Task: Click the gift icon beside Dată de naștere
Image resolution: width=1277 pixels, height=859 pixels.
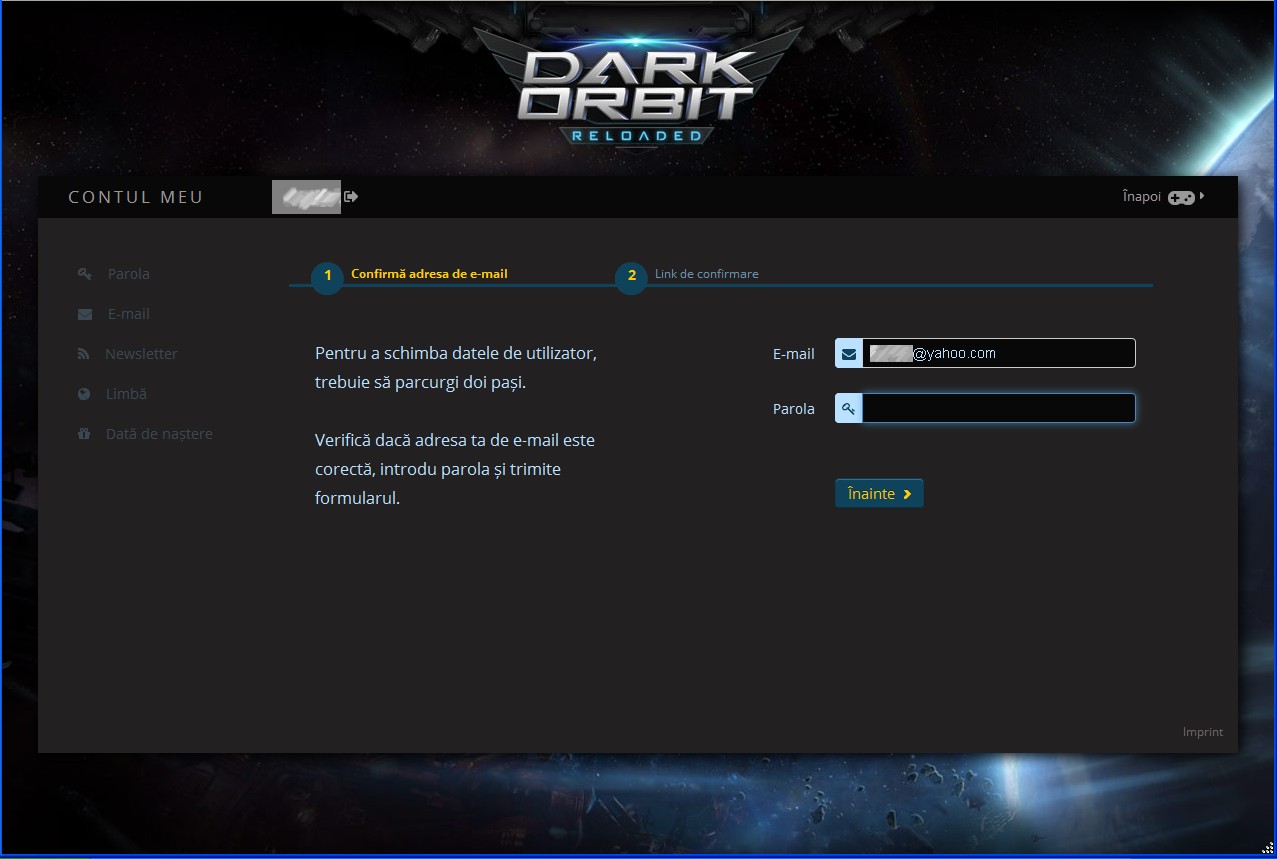Action: 84,434
